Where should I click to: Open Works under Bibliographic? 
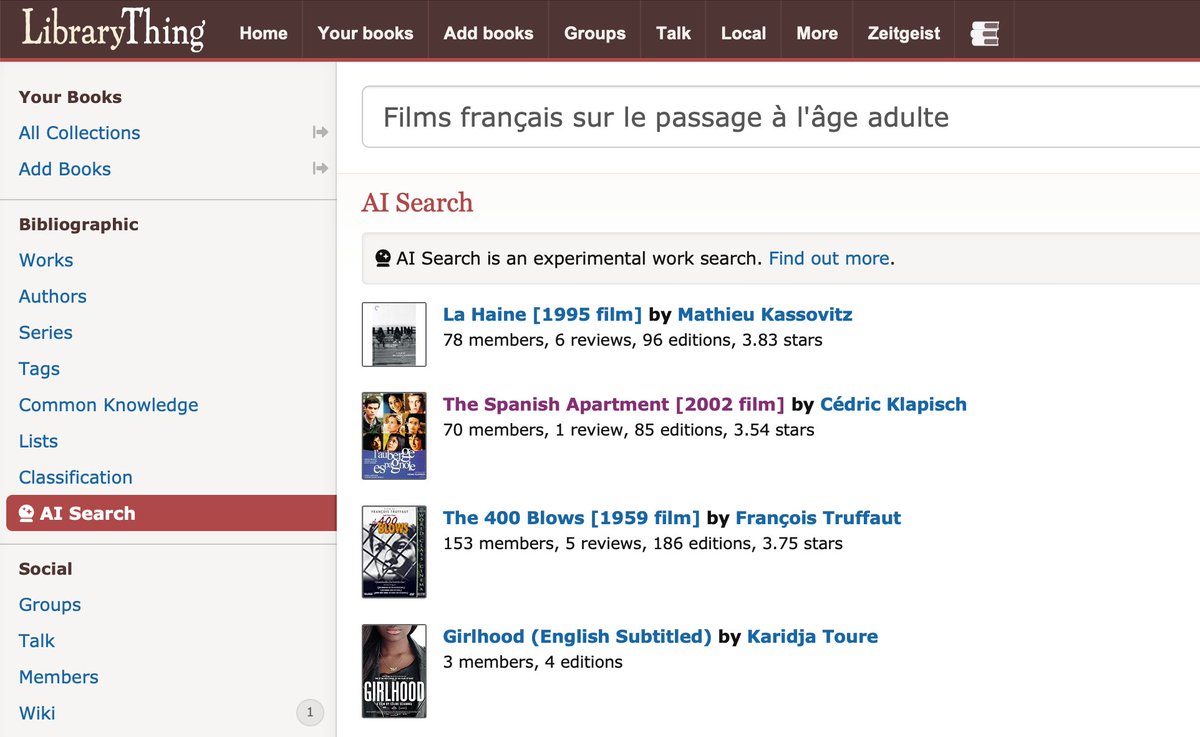pos(46,260)
